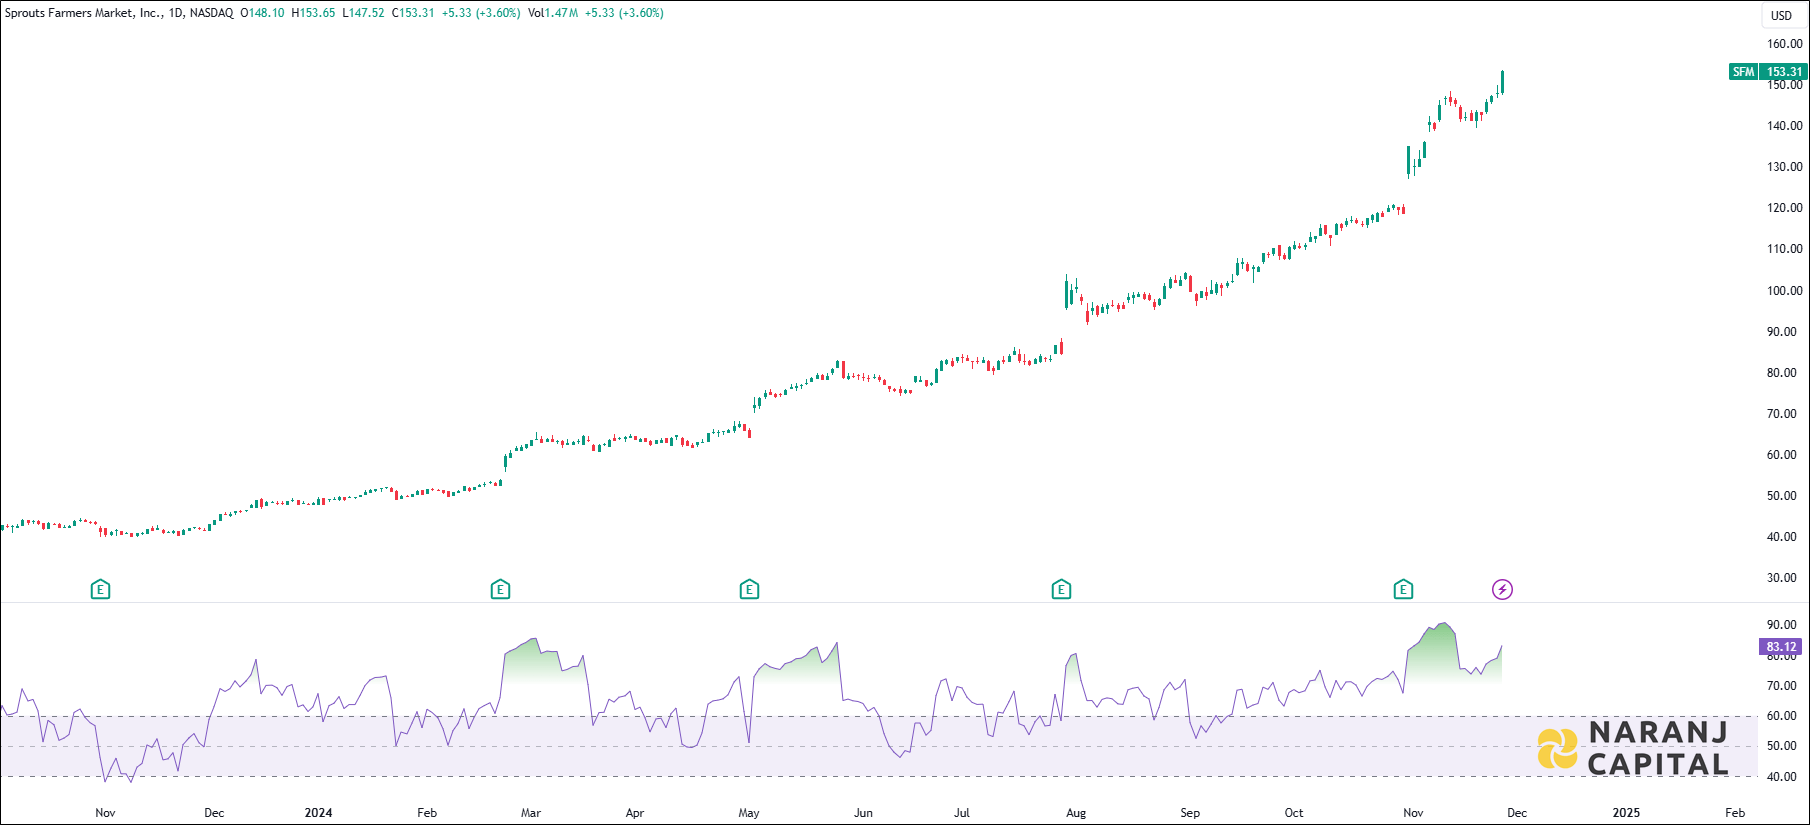The height and width of the screenshot is (825, 1810).
Task: Click the purple 83.12 RSI value label
Action: pyautogui.click(x=1781, y=647)
